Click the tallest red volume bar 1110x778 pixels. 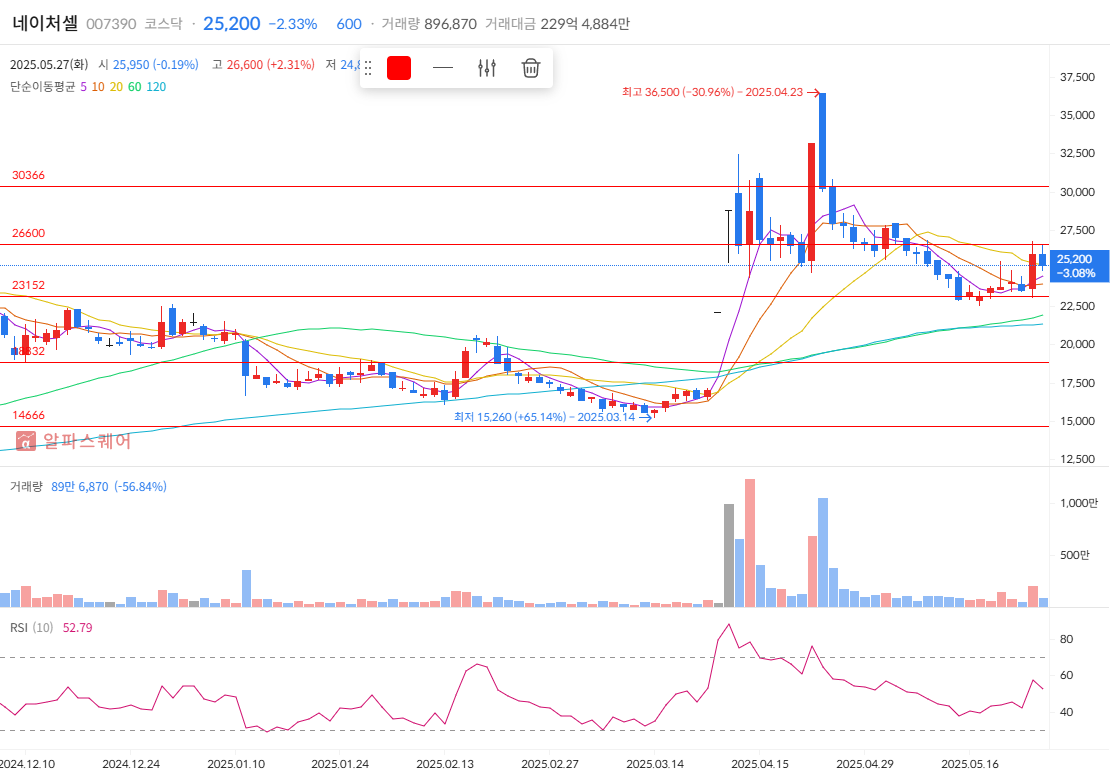(x=750, y=543)
